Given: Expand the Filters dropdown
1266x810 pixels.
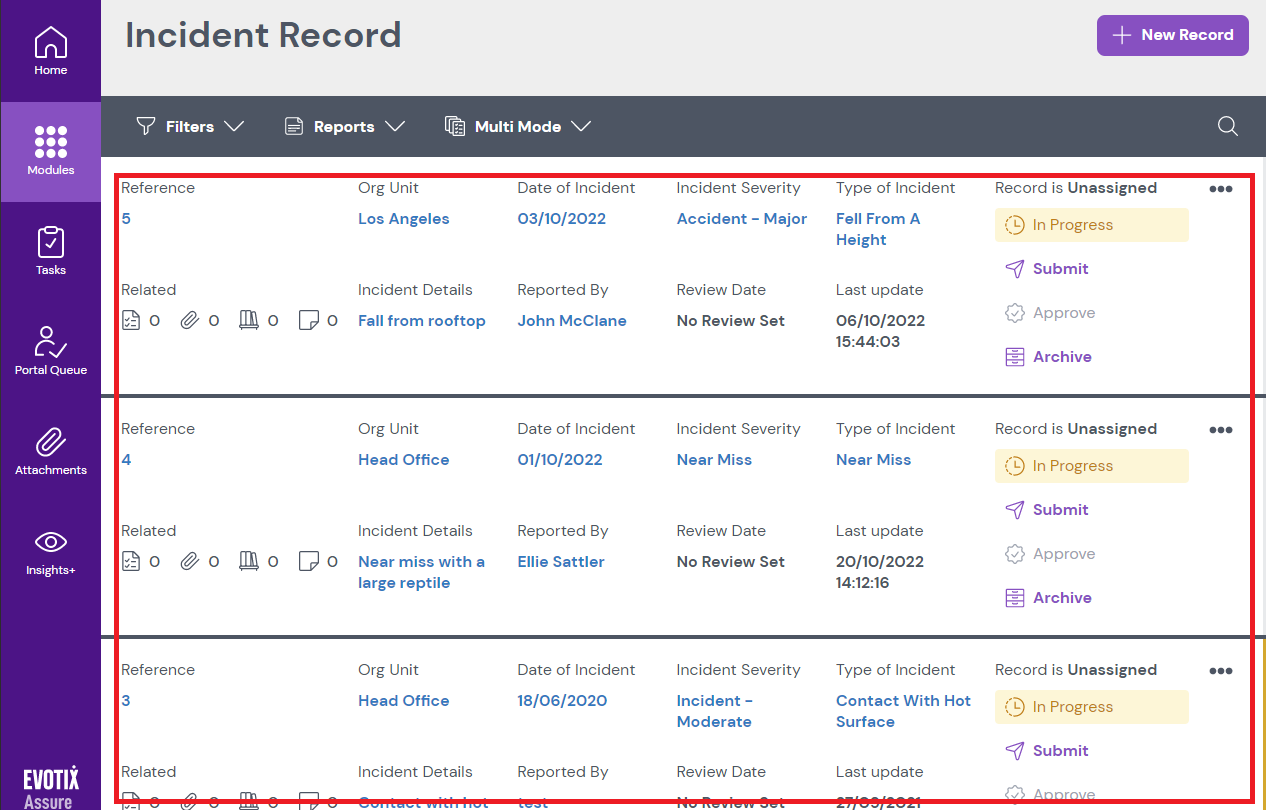Looking at the screenshot, I should point(190,126).
